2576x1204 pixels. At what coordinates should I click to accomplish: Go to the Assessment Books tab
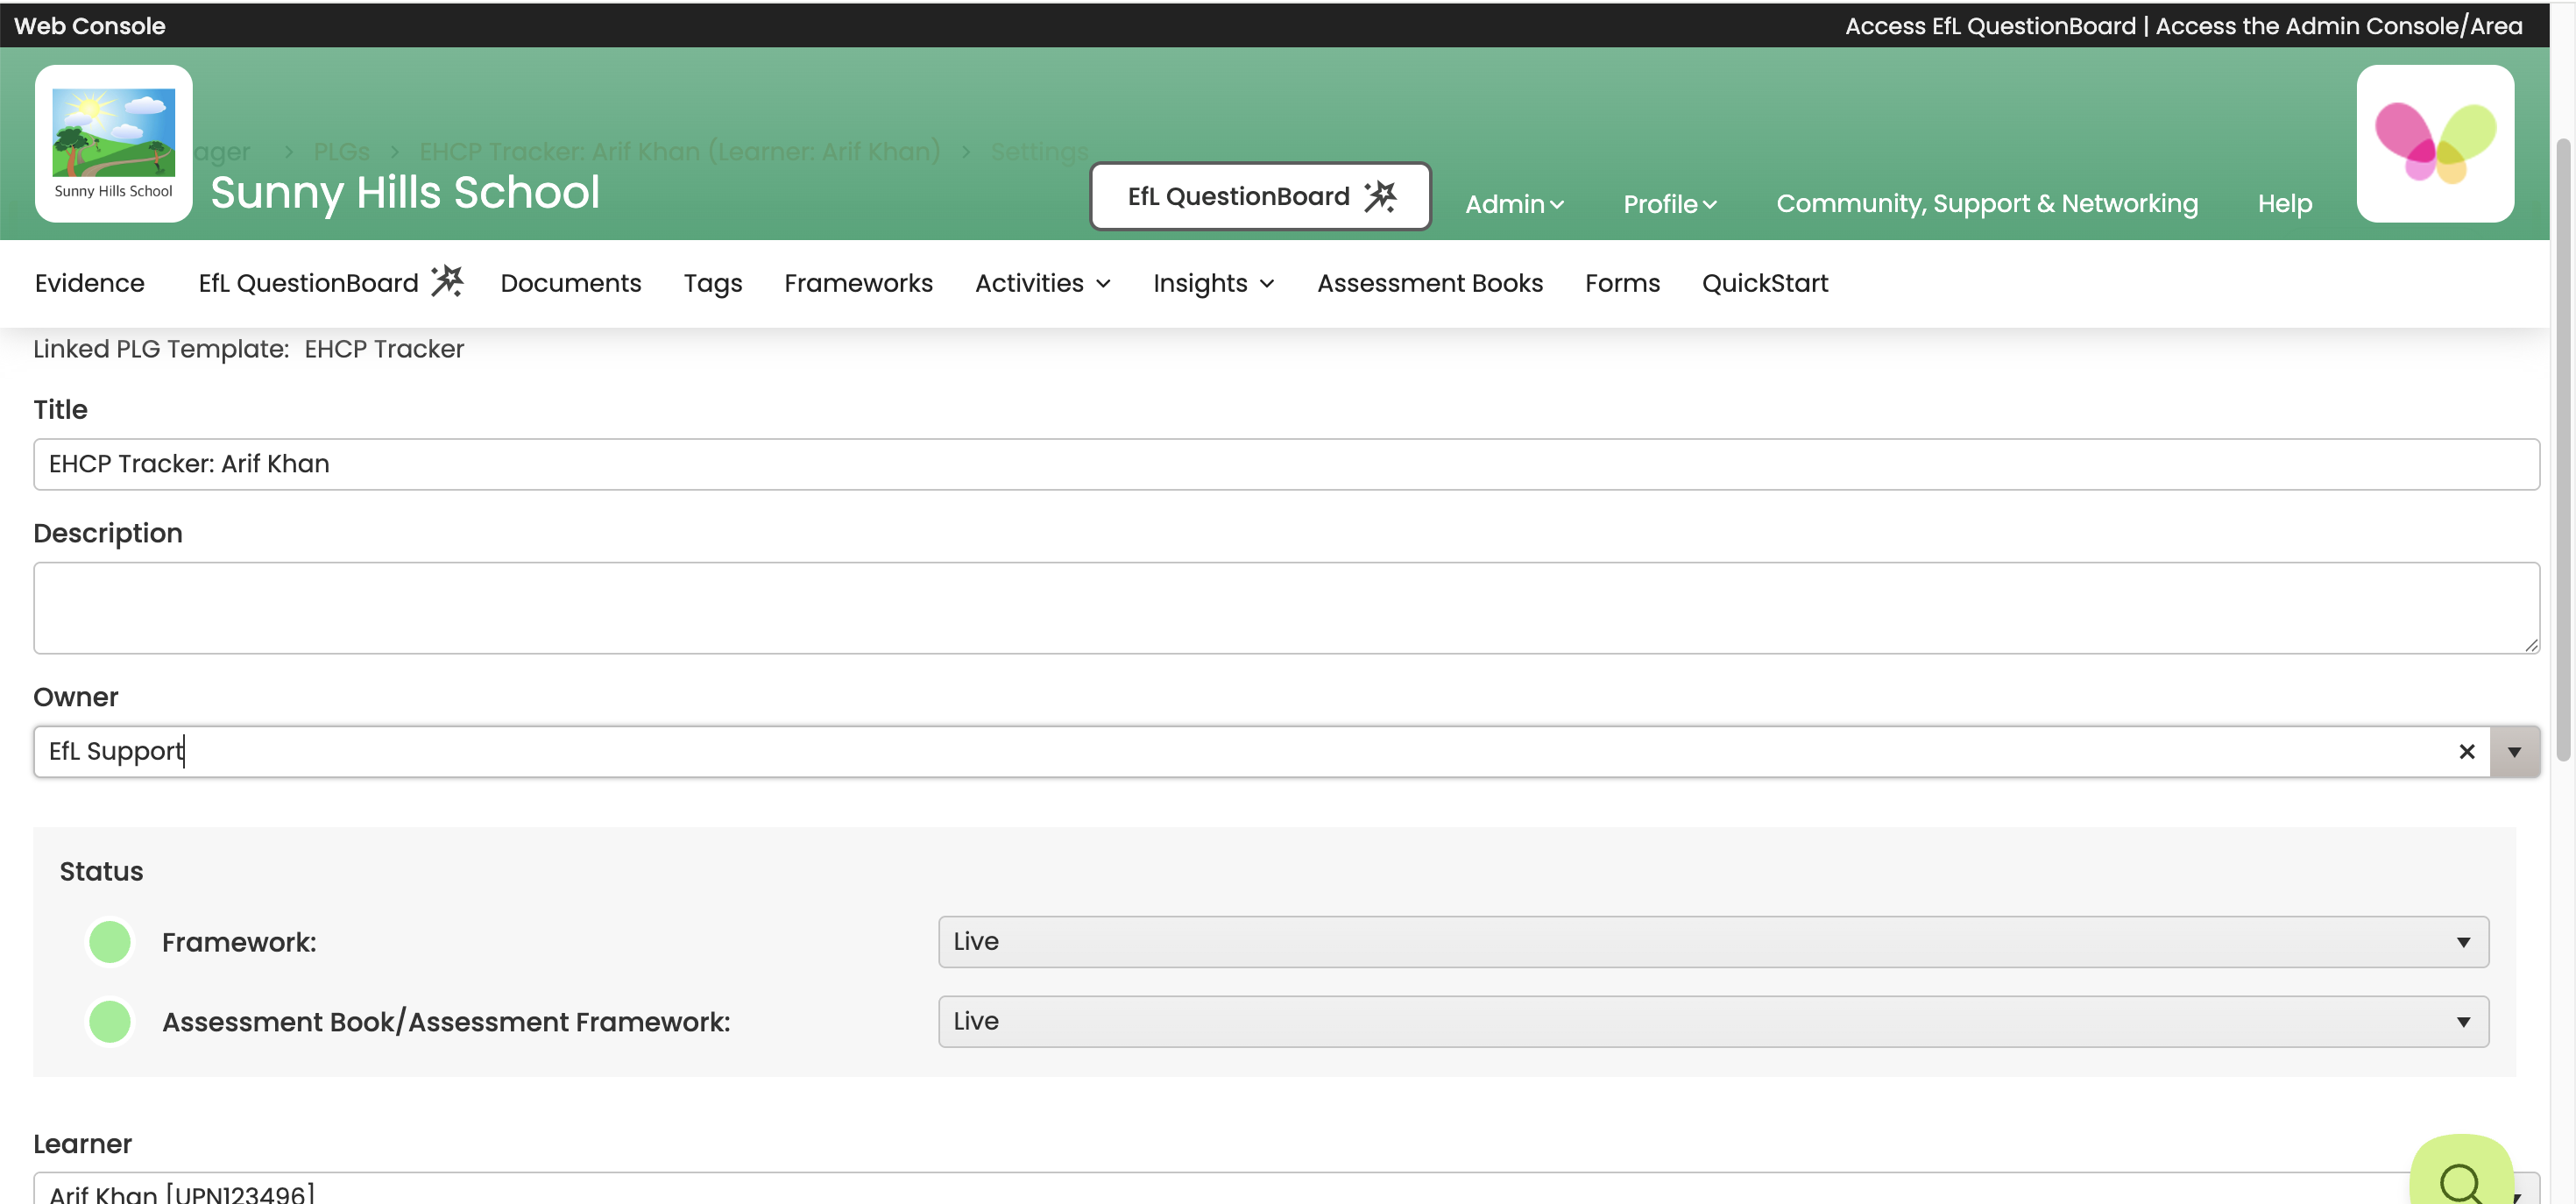click(x=1429, y=283)
